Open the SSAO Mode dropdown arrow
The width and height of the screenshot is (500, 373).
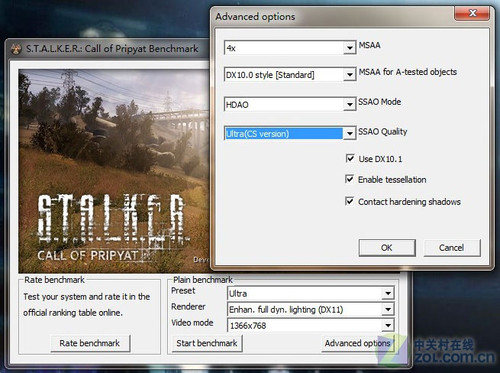(x=349, y=105)
